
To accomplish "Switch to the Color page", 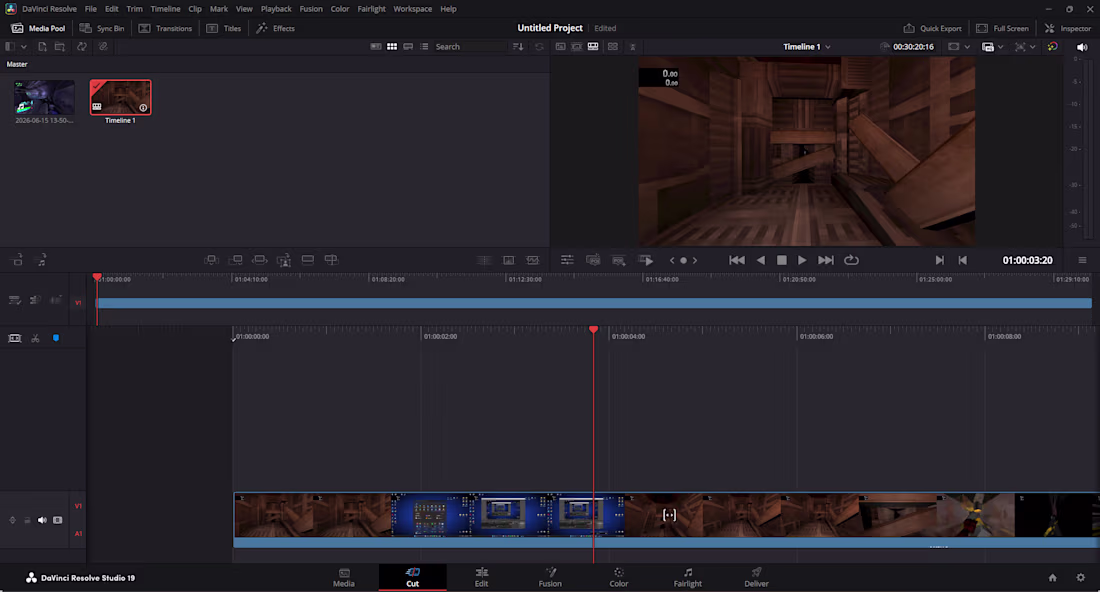I will [x=619, y=577].
